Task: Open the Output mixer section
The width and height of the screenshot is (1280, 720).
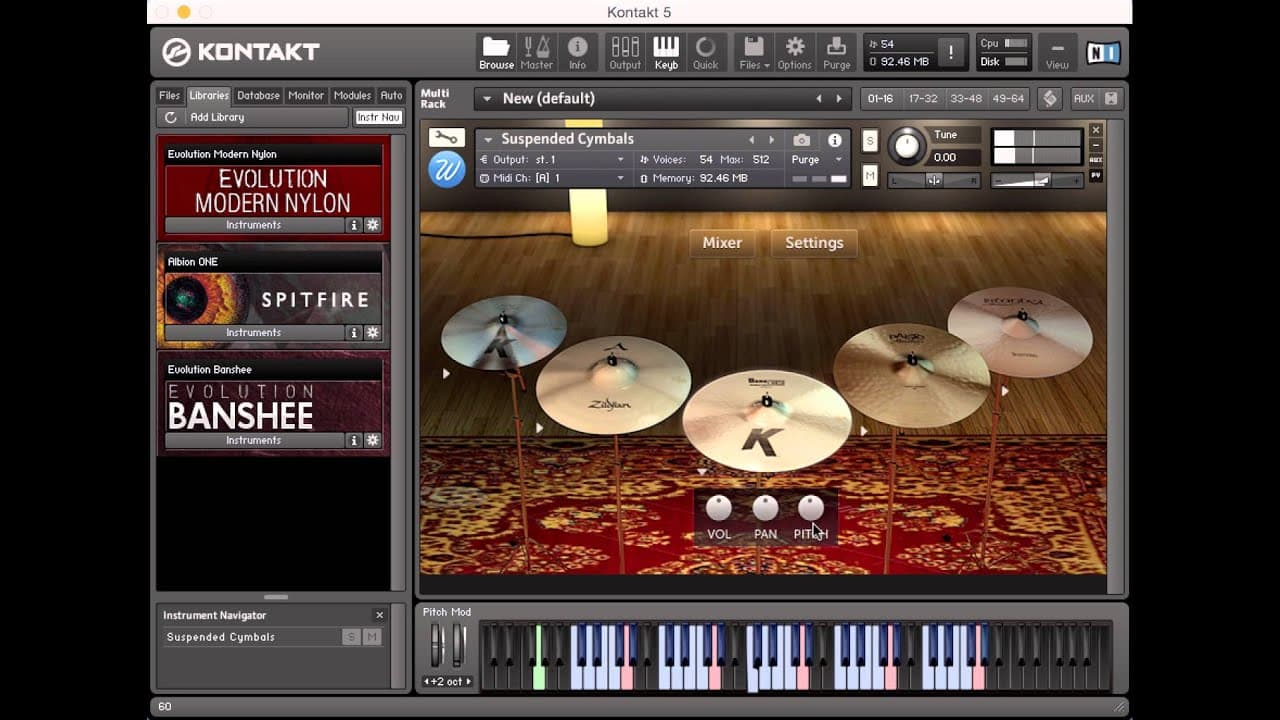Action: (625, 53)
